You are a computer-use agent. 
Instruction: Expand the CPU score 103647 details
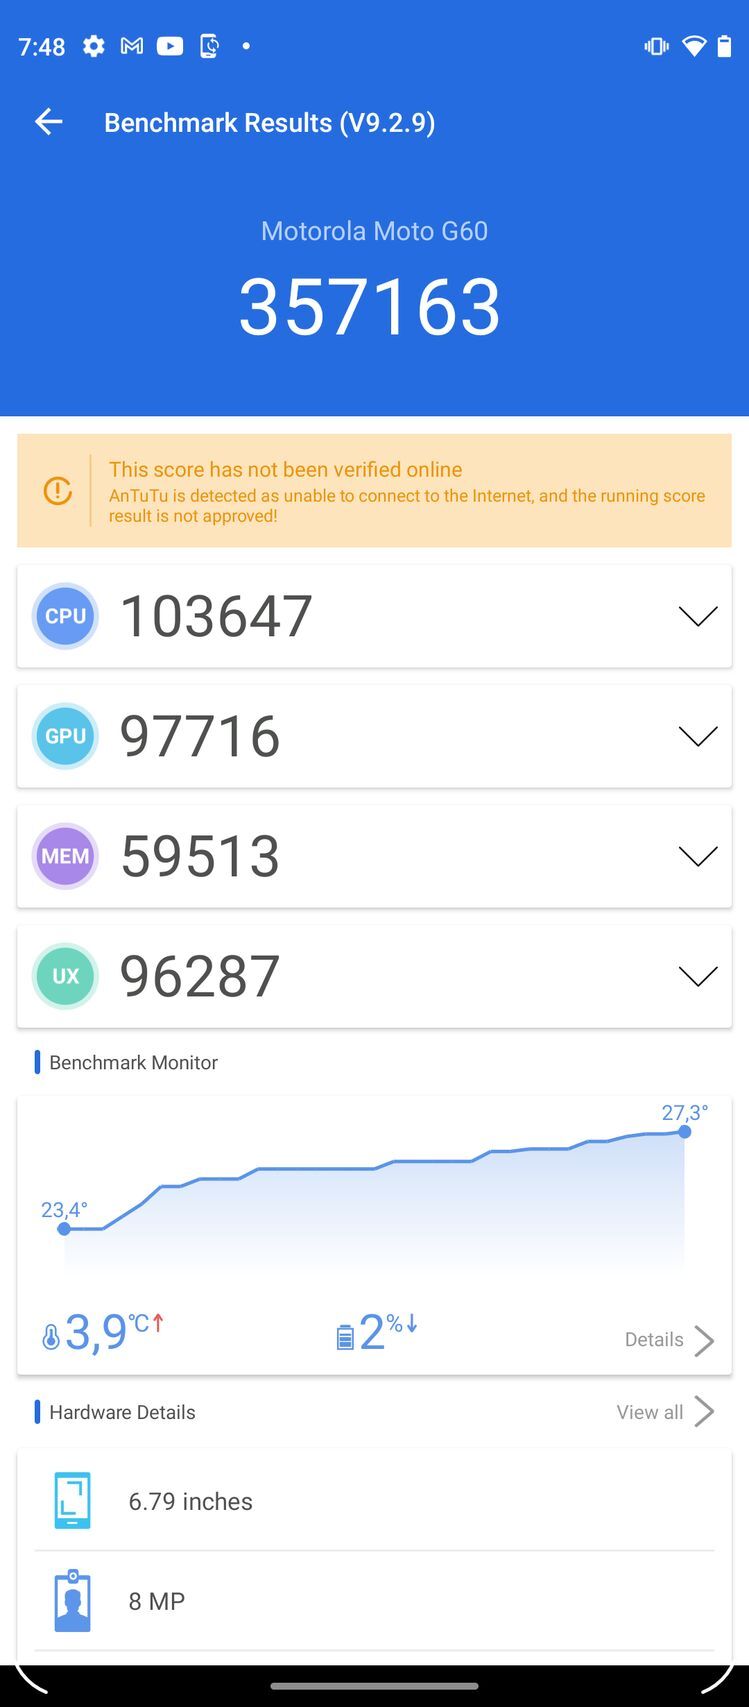697,616
